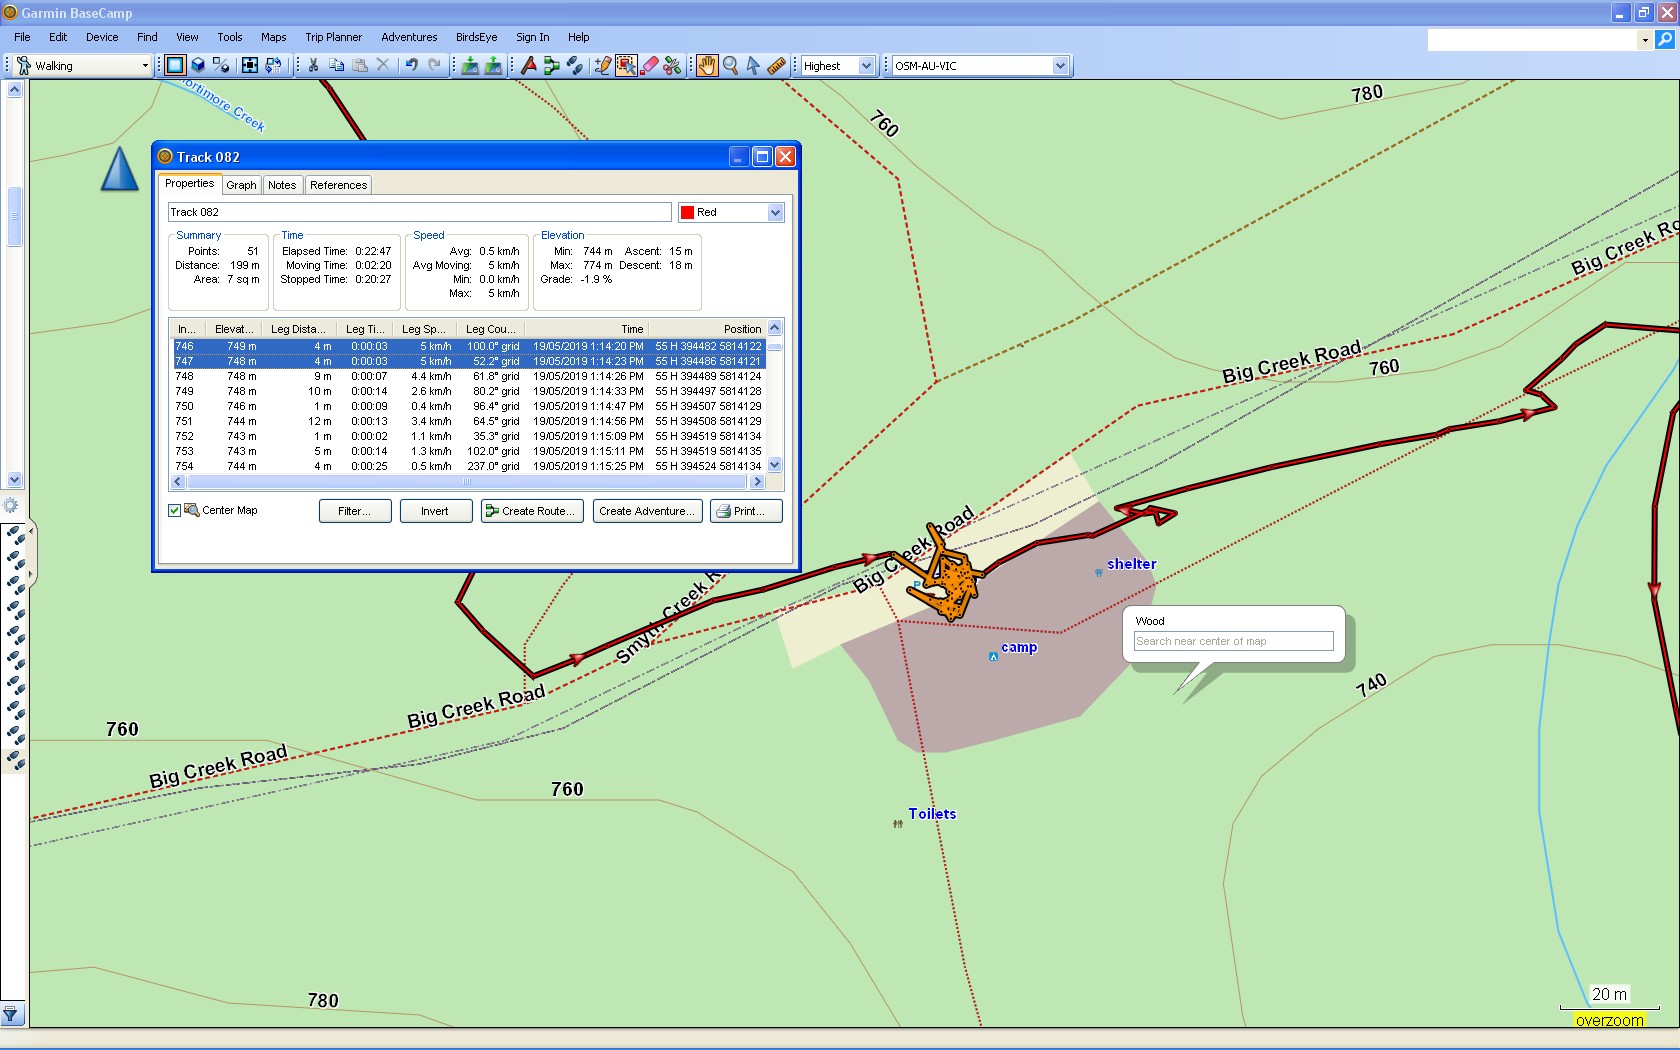Select the Move Point tool

(626, 65)
